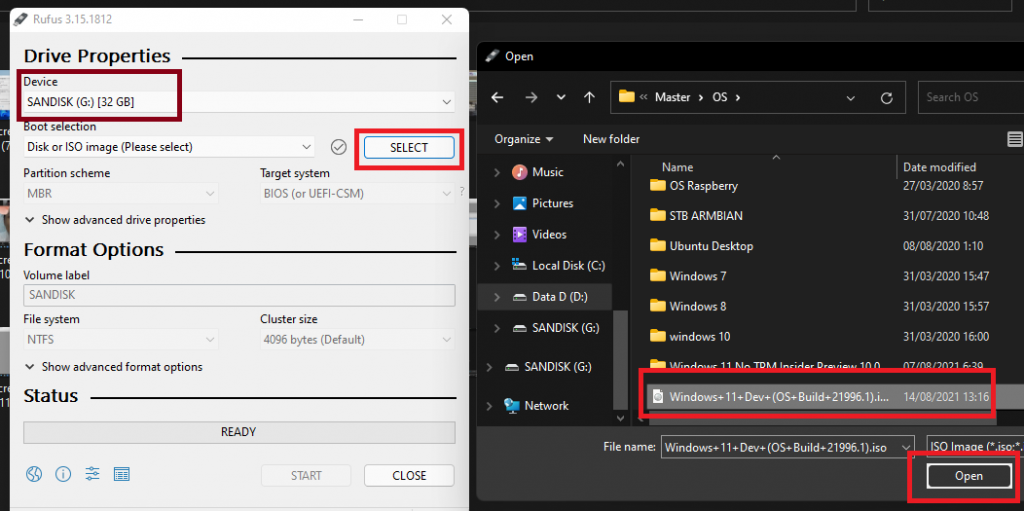Click the Open button in file dialog

[x=968, y=476]
